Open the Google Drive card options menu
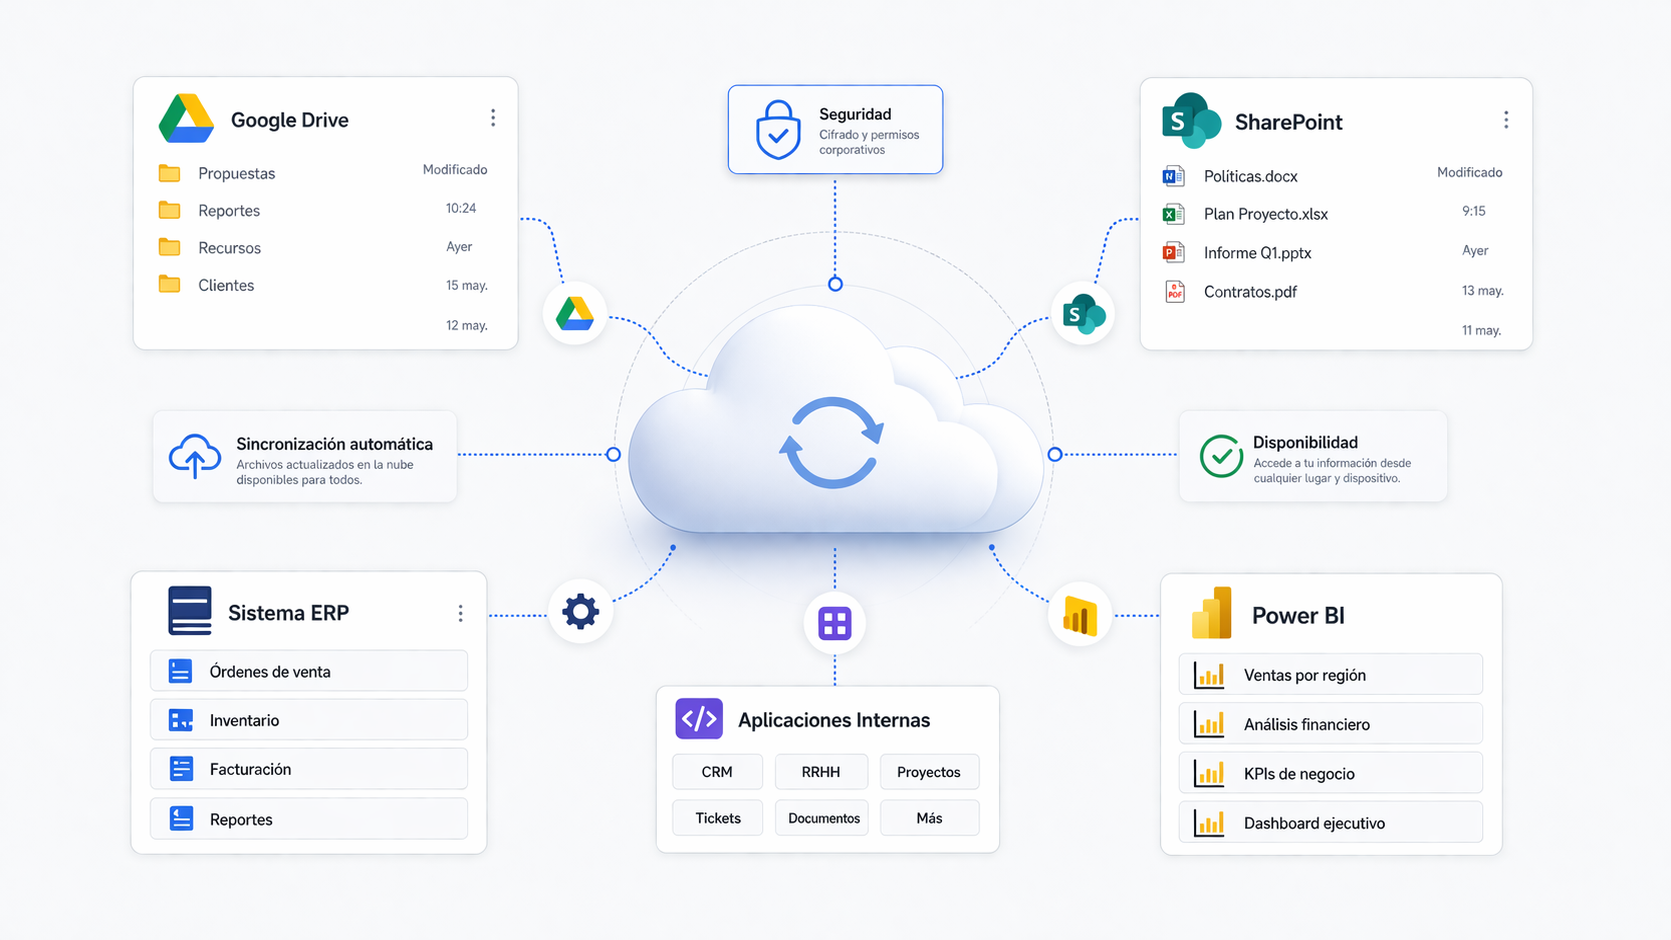This screenshot has height=940, width=1671. tap(493, 117)
